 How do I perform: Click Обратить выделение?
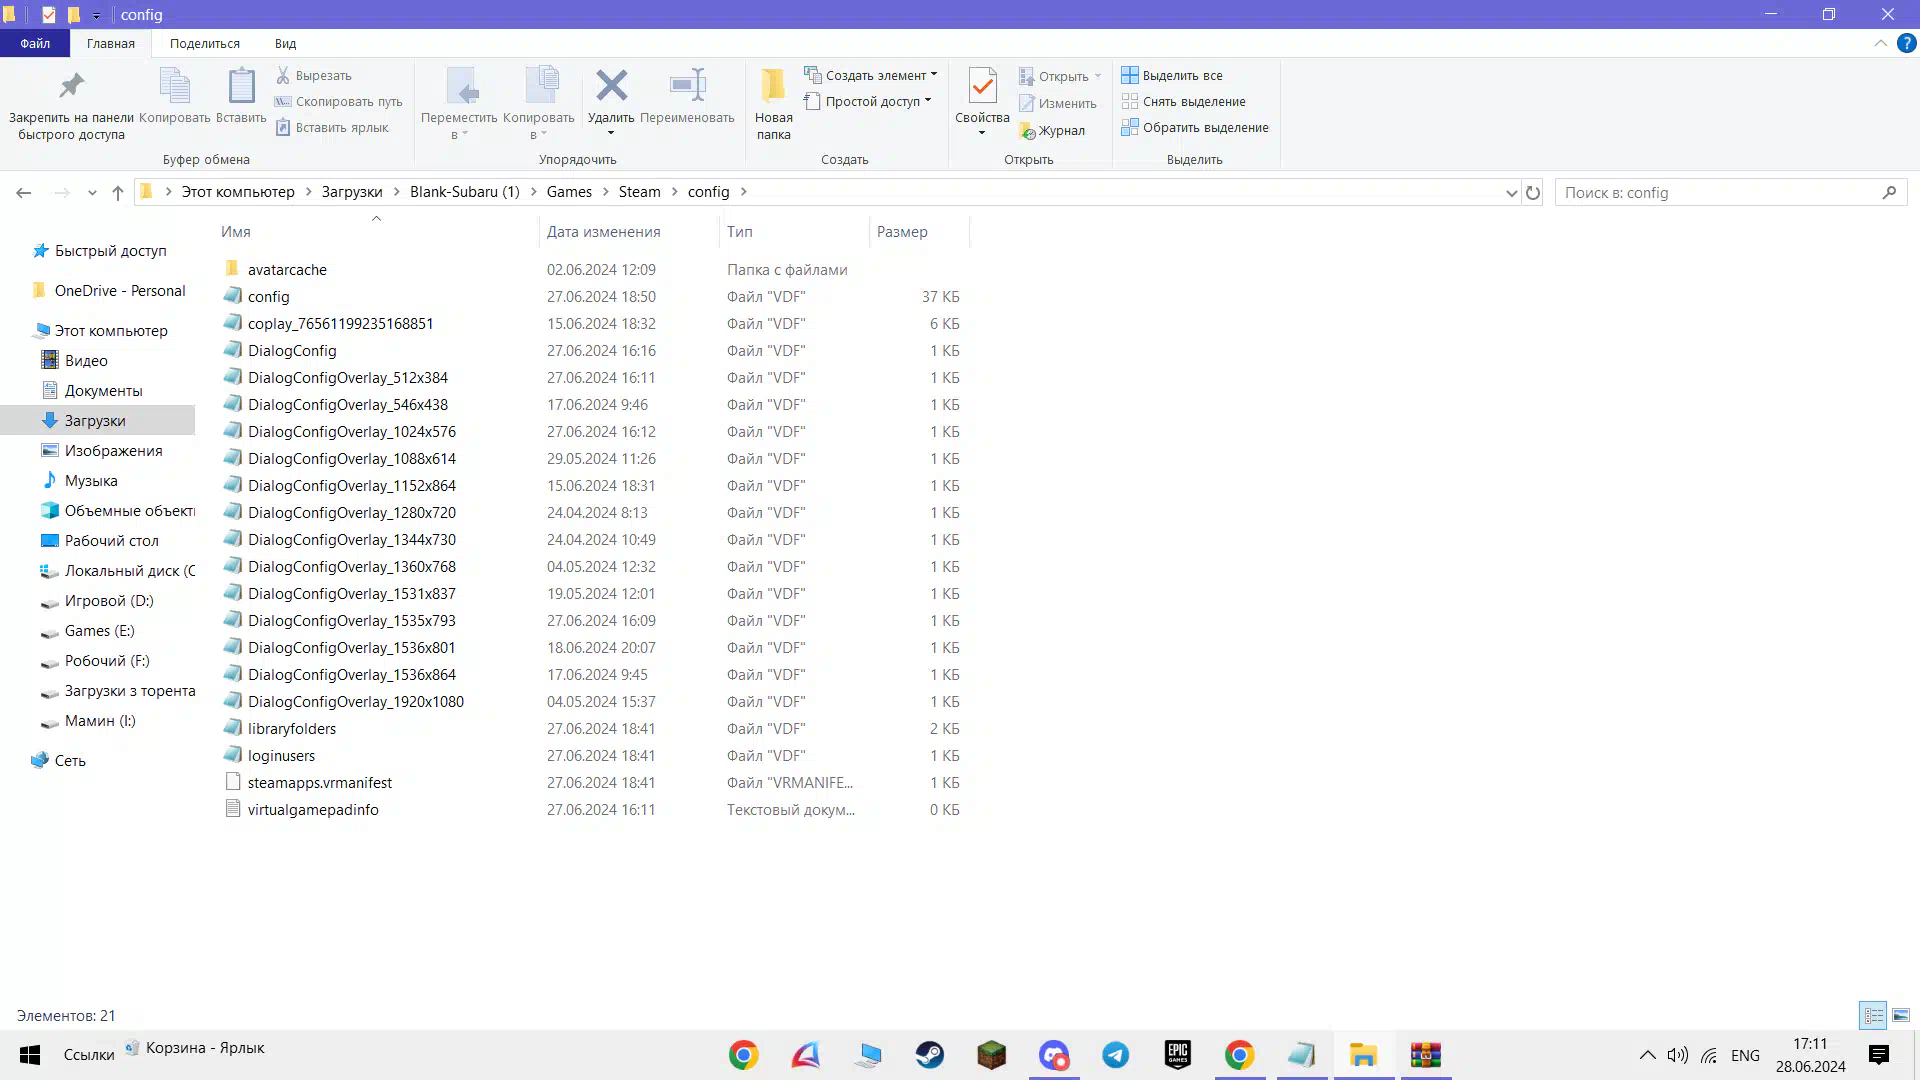tap(1194, 127)
